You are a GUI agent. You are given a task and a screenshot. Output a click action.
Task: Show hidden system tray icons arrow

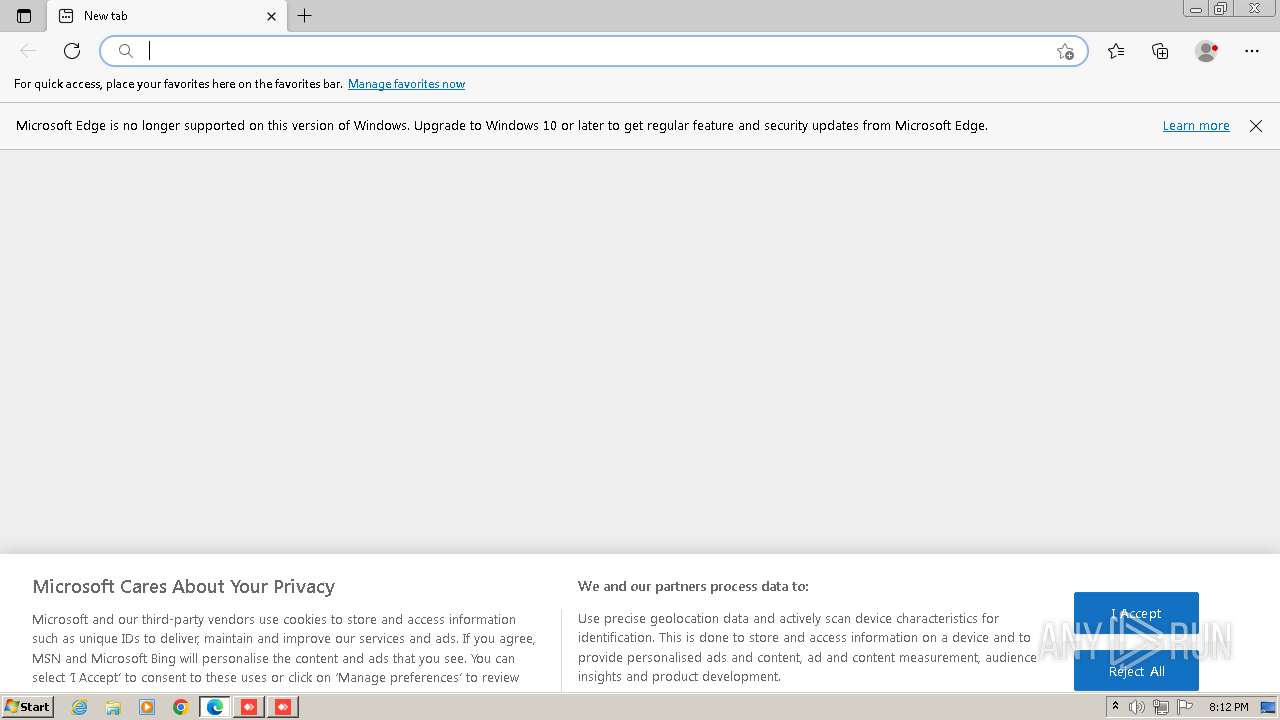tap(1115, 707)
